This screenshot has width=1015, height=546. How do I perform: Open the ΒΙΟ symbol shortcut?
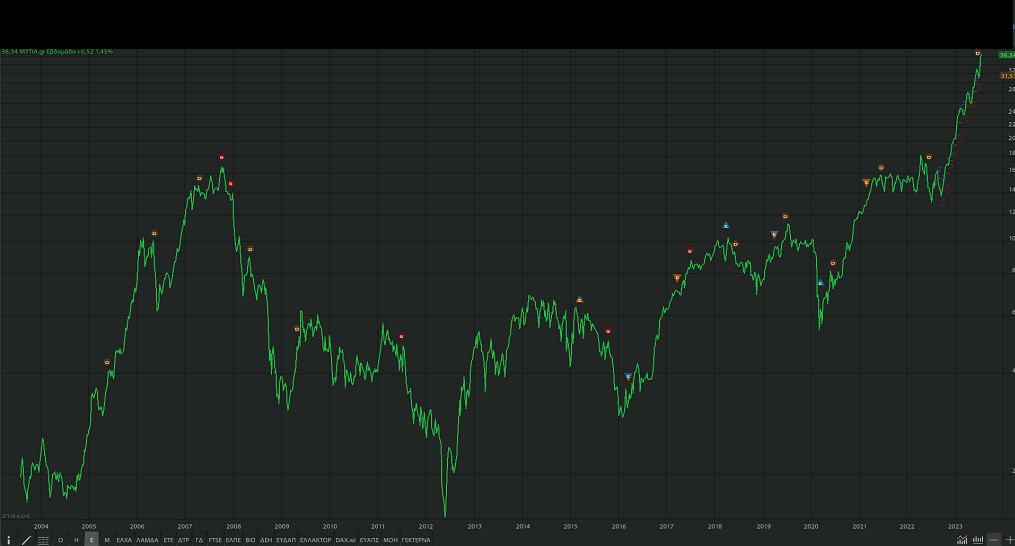click(x=250, y=540)
